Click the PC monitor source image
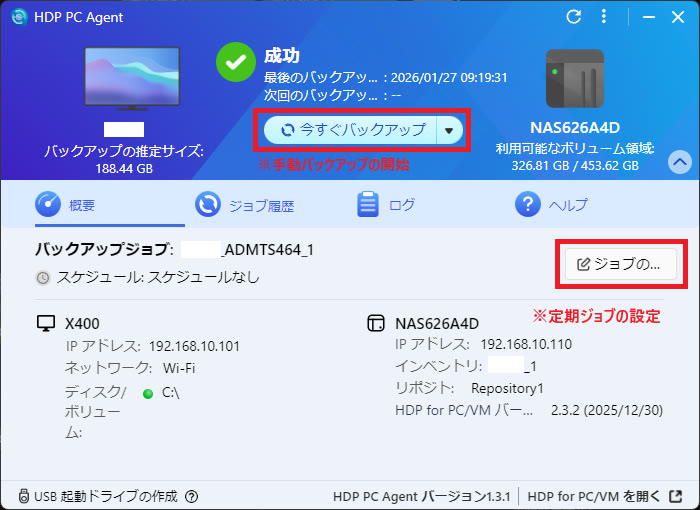Viewport: 700px width, 510px height. (x=125, y=79)
